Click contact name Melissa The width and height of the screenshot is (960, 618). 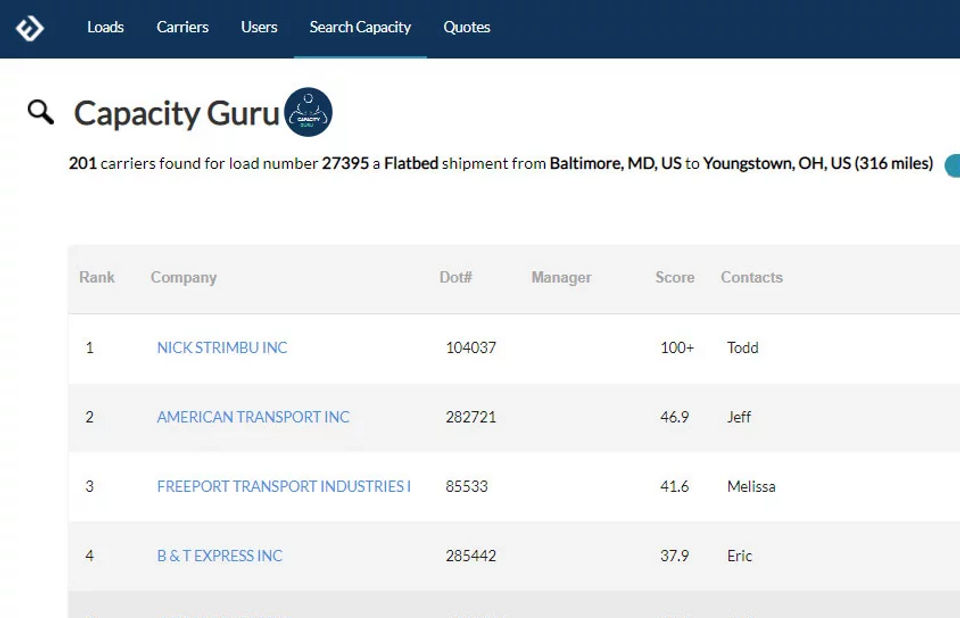(x=751, y=486)
